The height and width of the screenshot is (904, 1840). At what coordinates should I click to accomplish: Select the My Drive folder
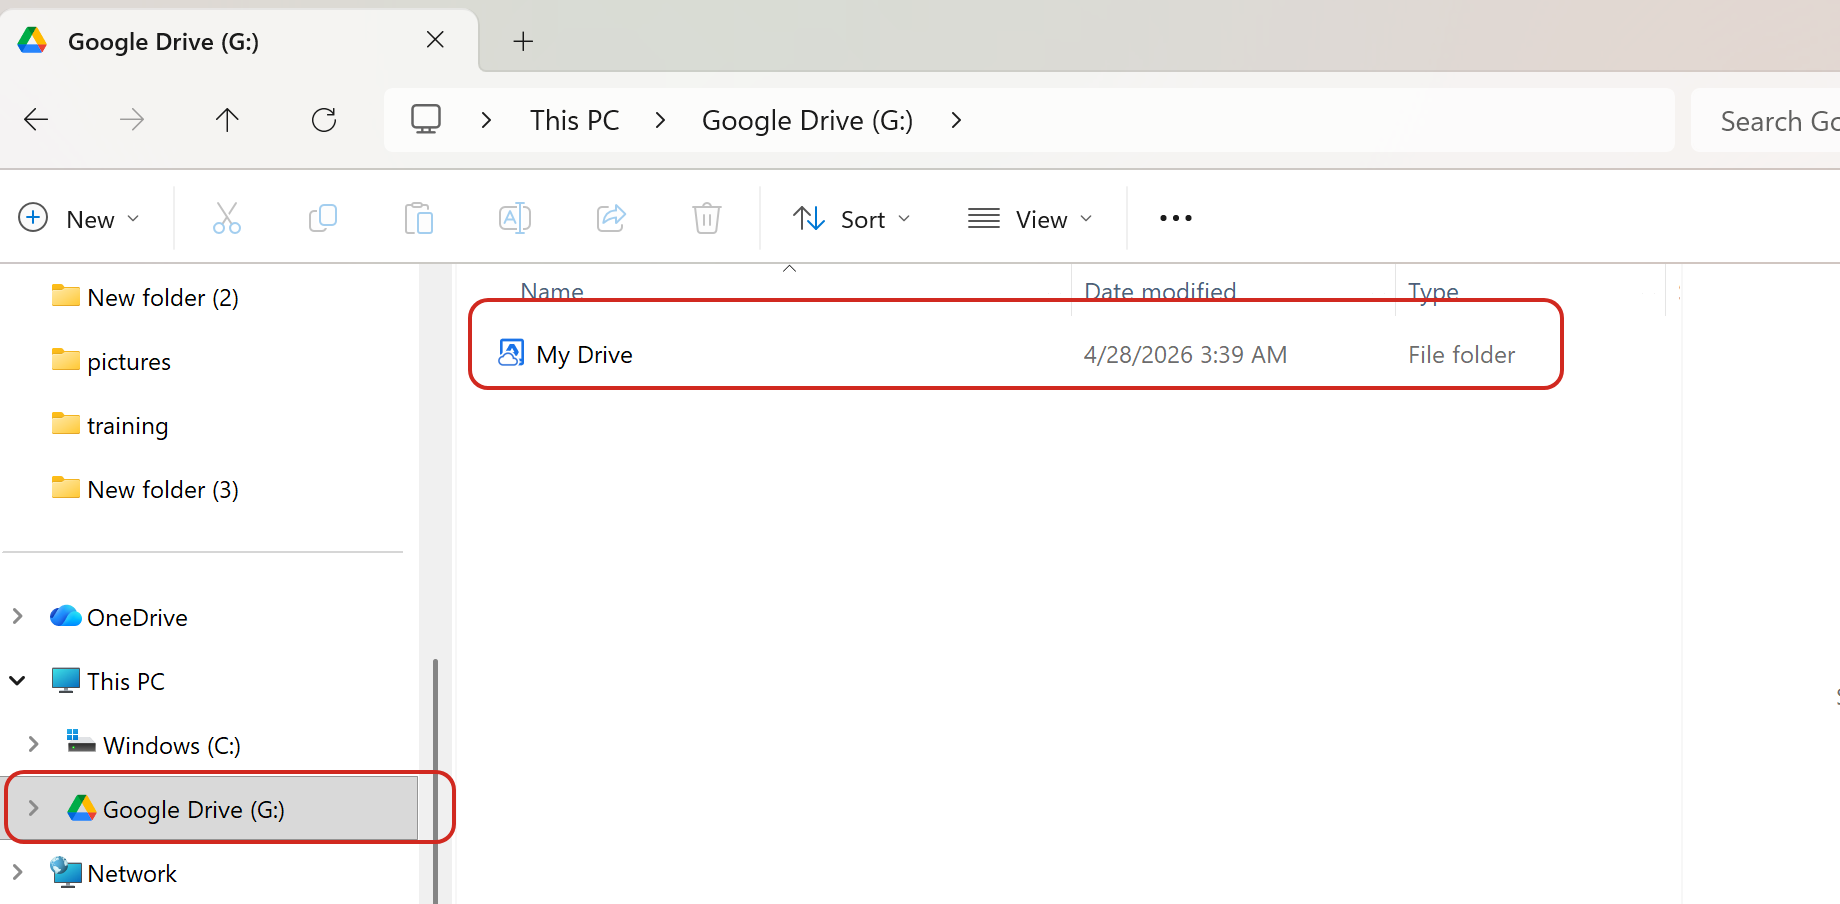pos(584,355)
